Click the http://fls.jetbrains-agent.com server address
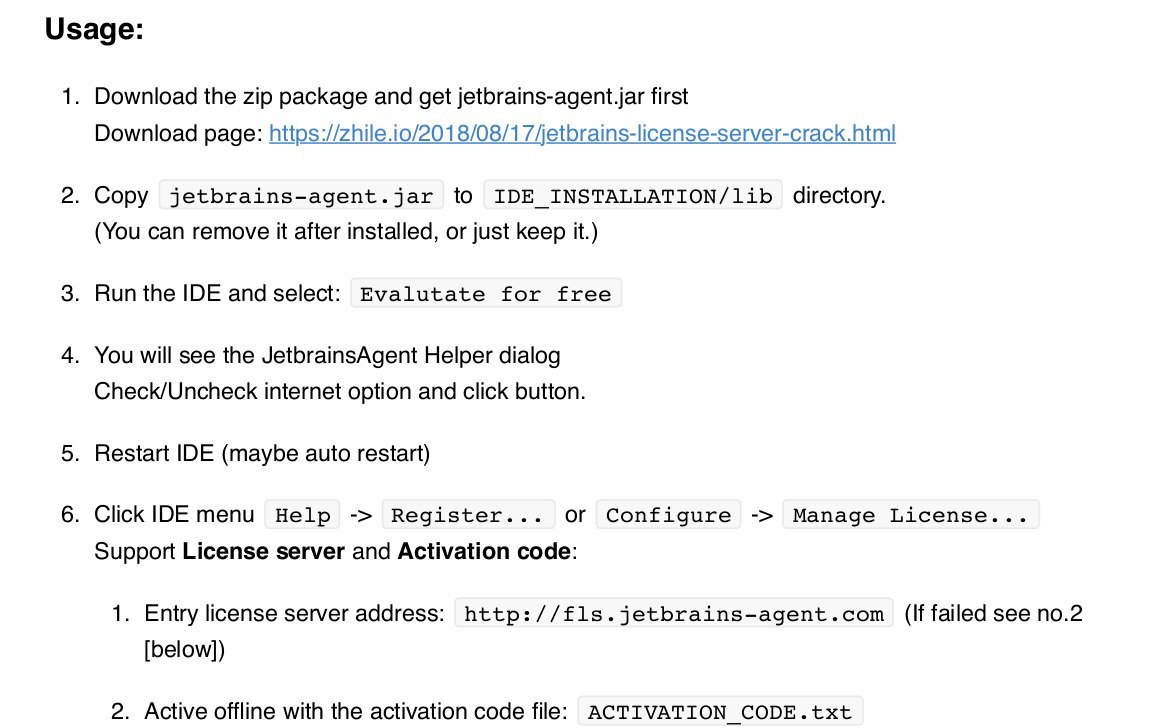Viewport: 1158px width, 728px height. [x=675, y=613]
